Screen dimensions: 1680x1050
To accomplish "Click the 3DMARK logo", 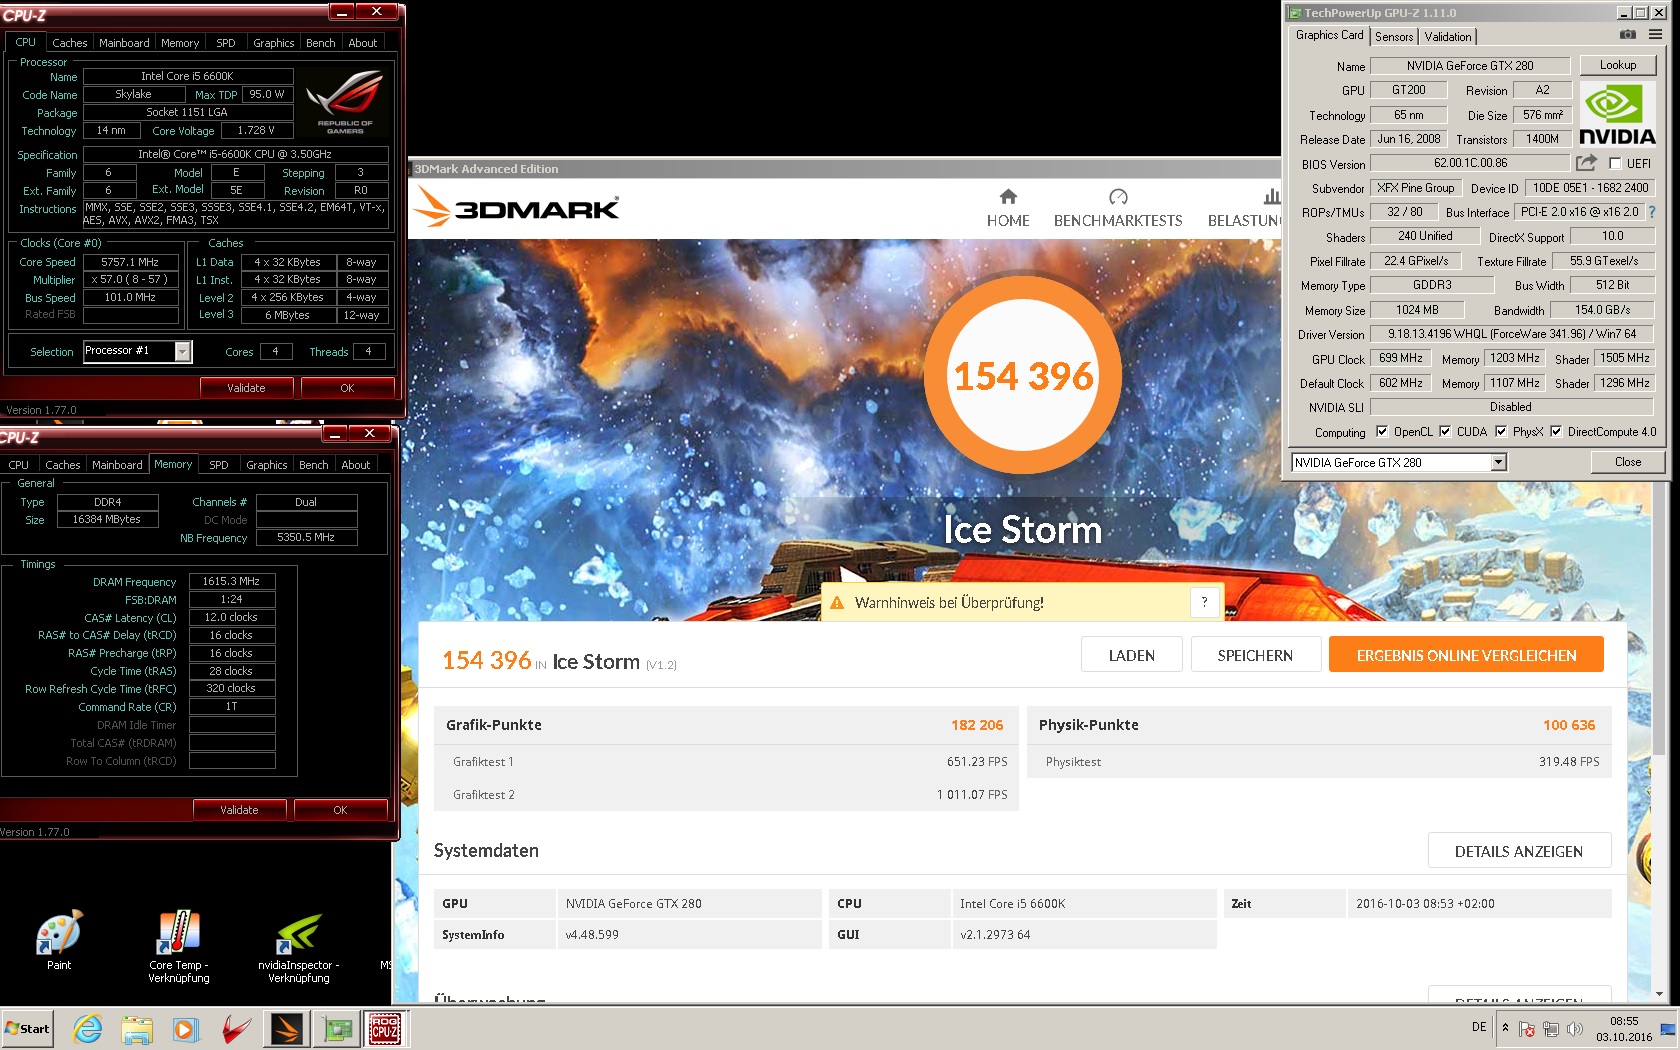I will click(x=518, y=207).
